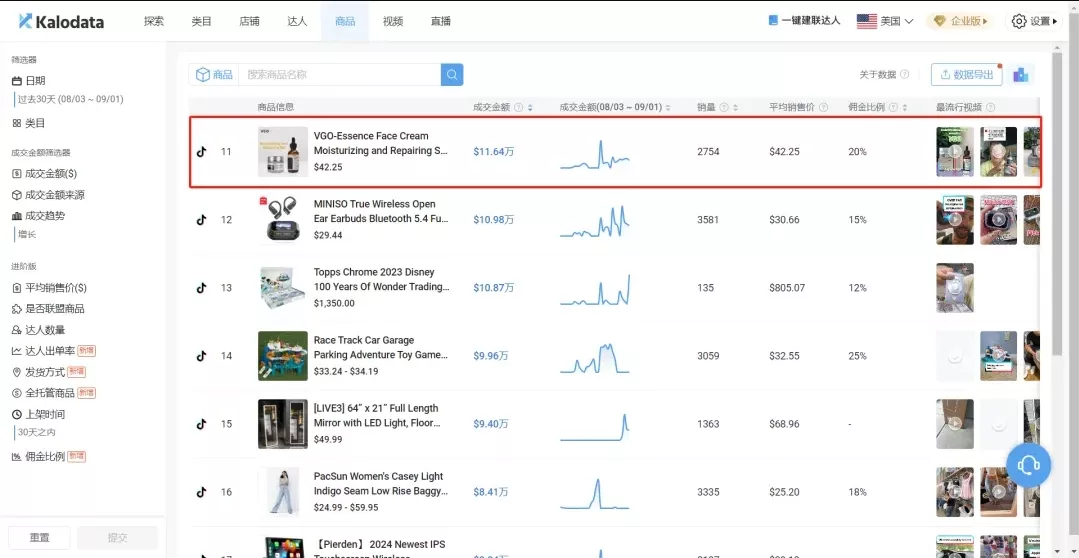Click the clock icon beside 上架时间

pyautogui.click(x=17, y=414)
